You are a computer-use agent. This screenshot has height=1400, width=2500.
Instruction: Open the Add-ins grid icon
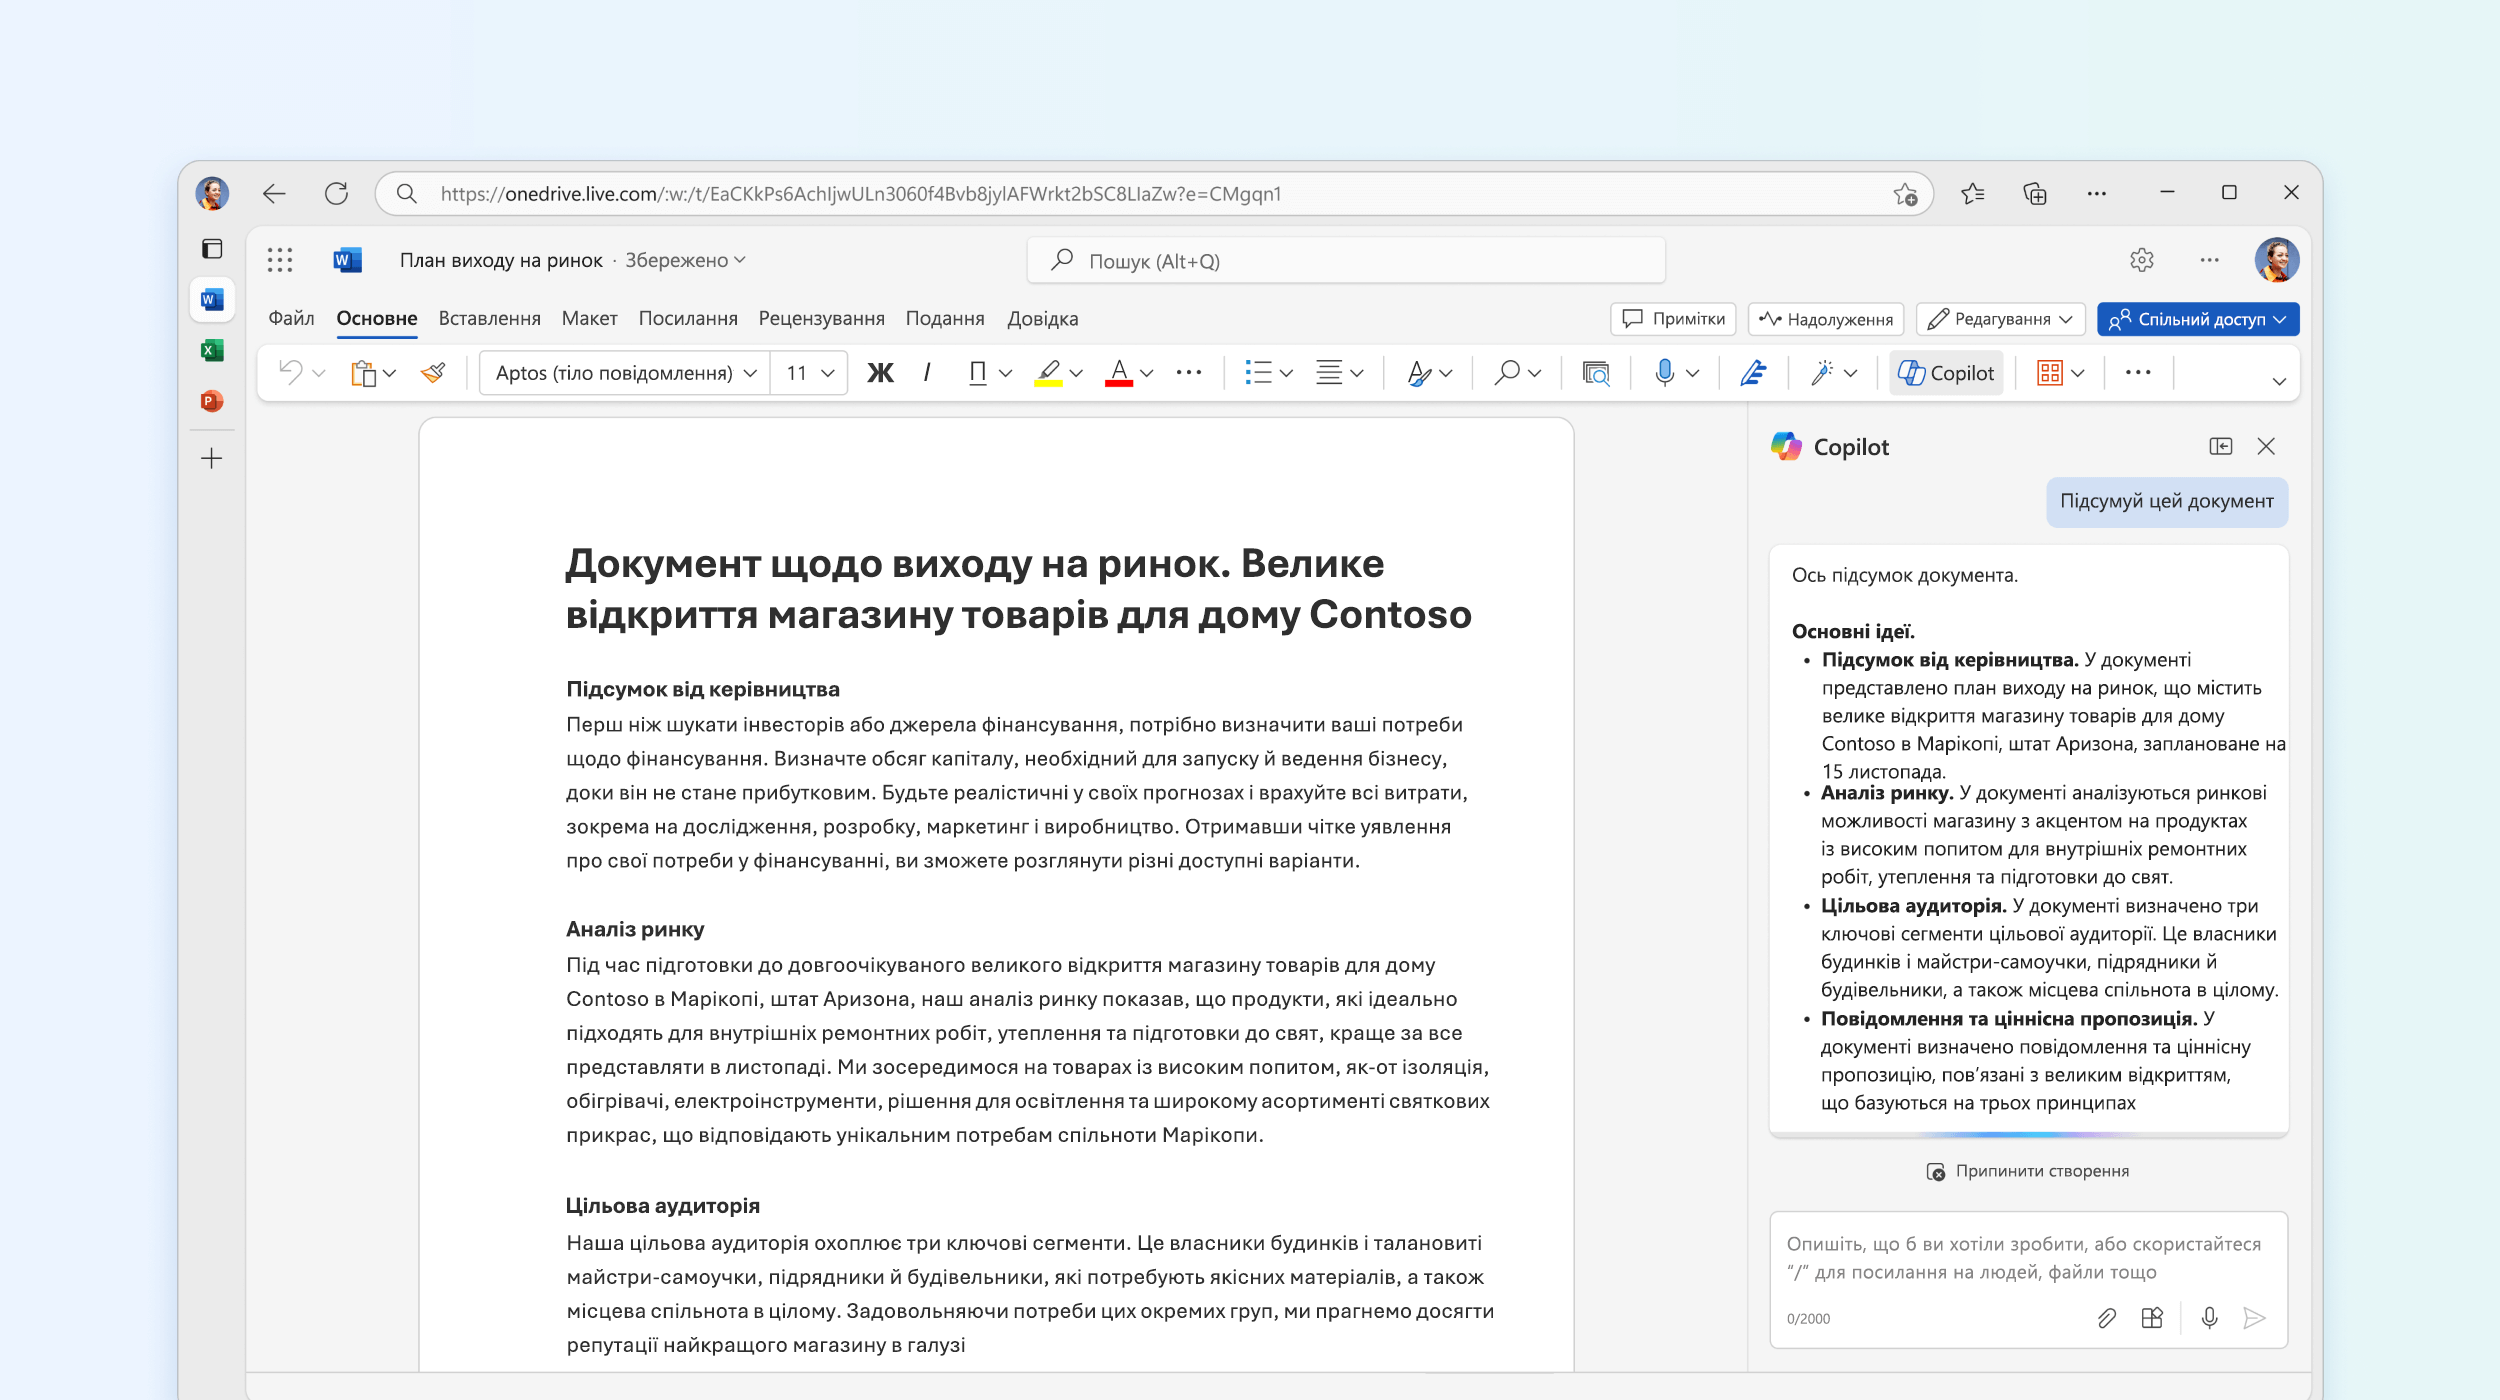pyautogui.click(x=2050, y=373)
